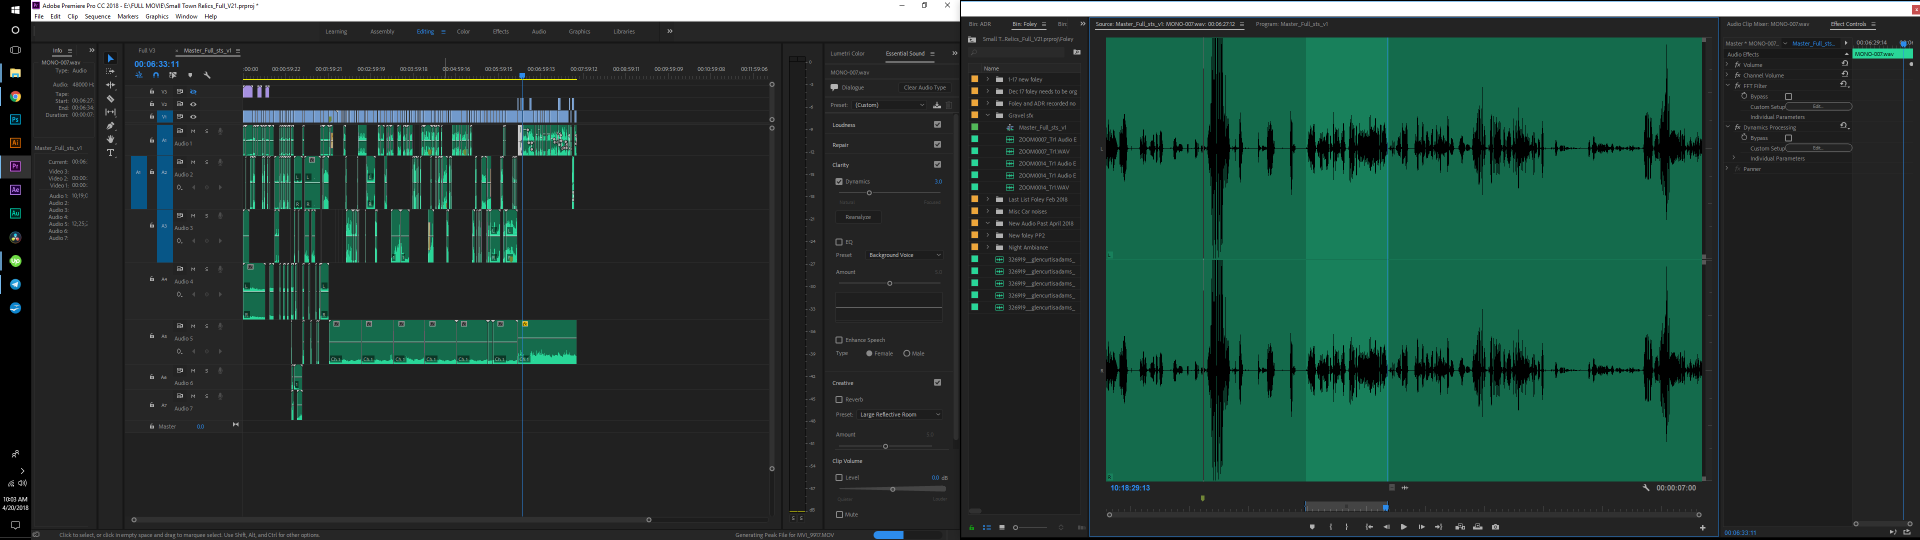Select the Pen tool
This screenshot has height=540, width=1920.
point(110,126)
